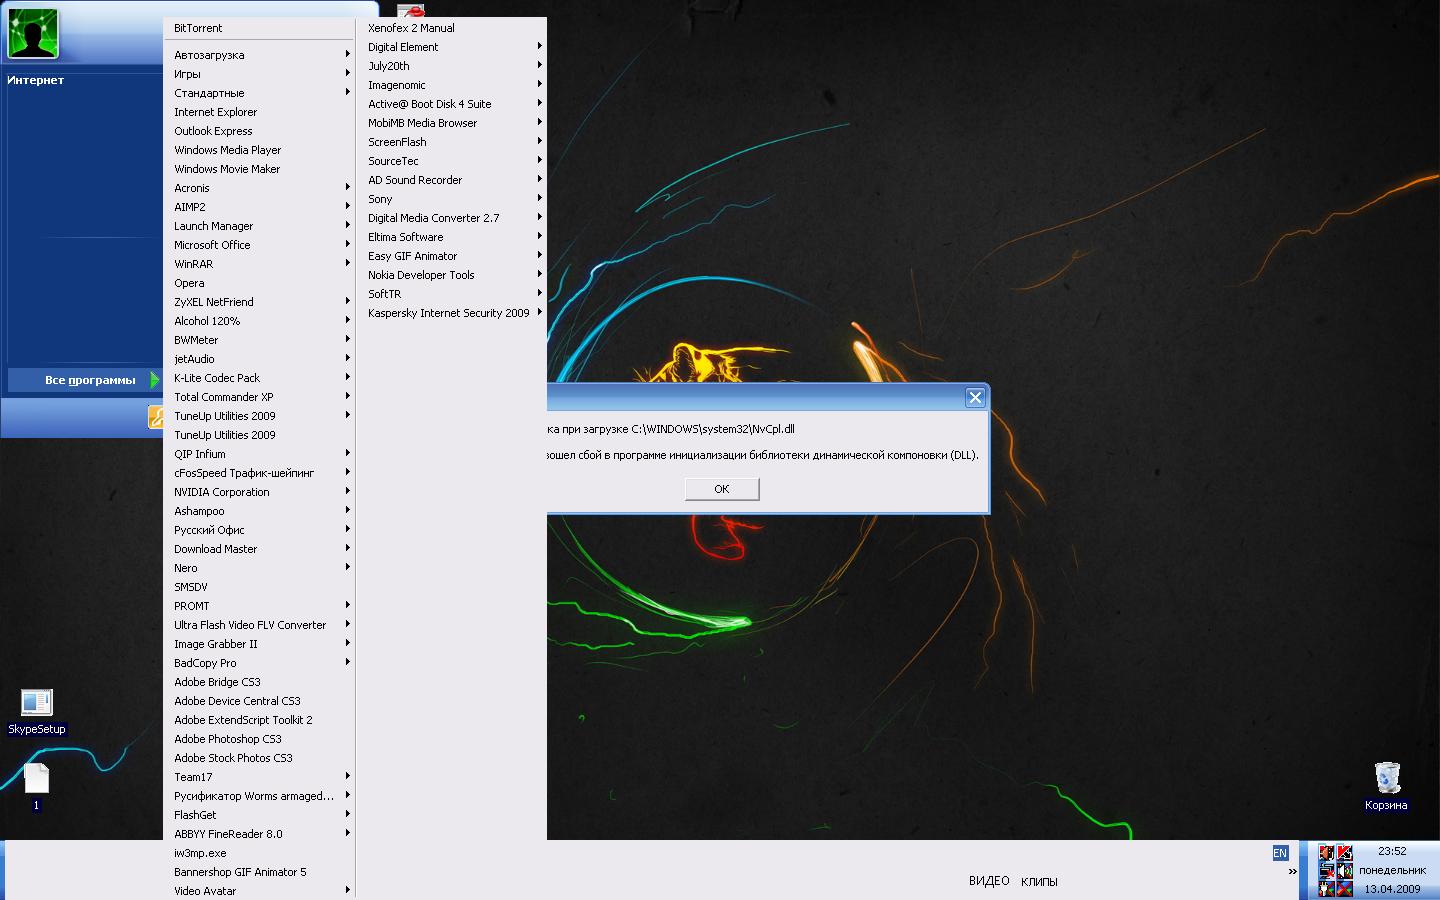Click the EN language indicator
Viewport: 1440px width, 900px height.
coord(1280,853)
